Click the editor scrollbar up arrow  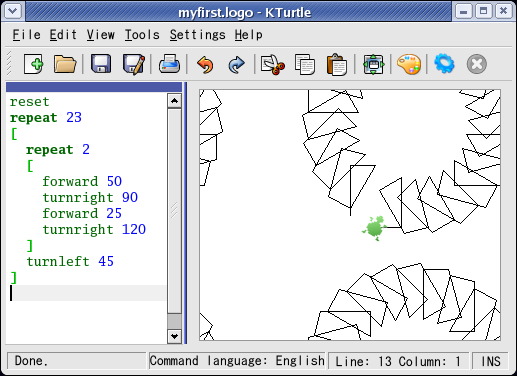[x=174, y=101]
